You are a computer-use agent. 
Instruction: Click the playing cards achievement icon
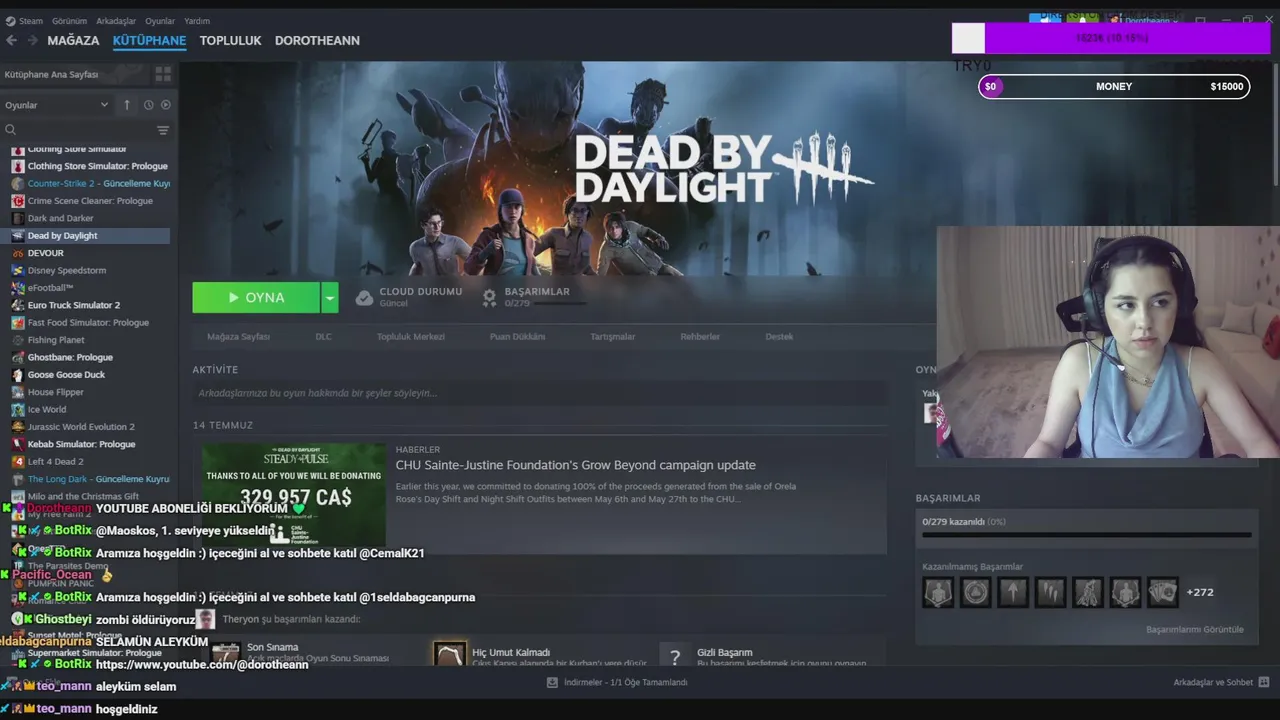pos(1162,593)
